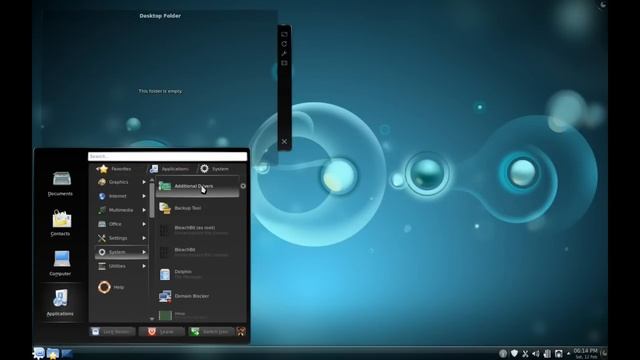Open BleachBit (as root) entry
Screen dimensions: 640x360
tap(198, 230)
